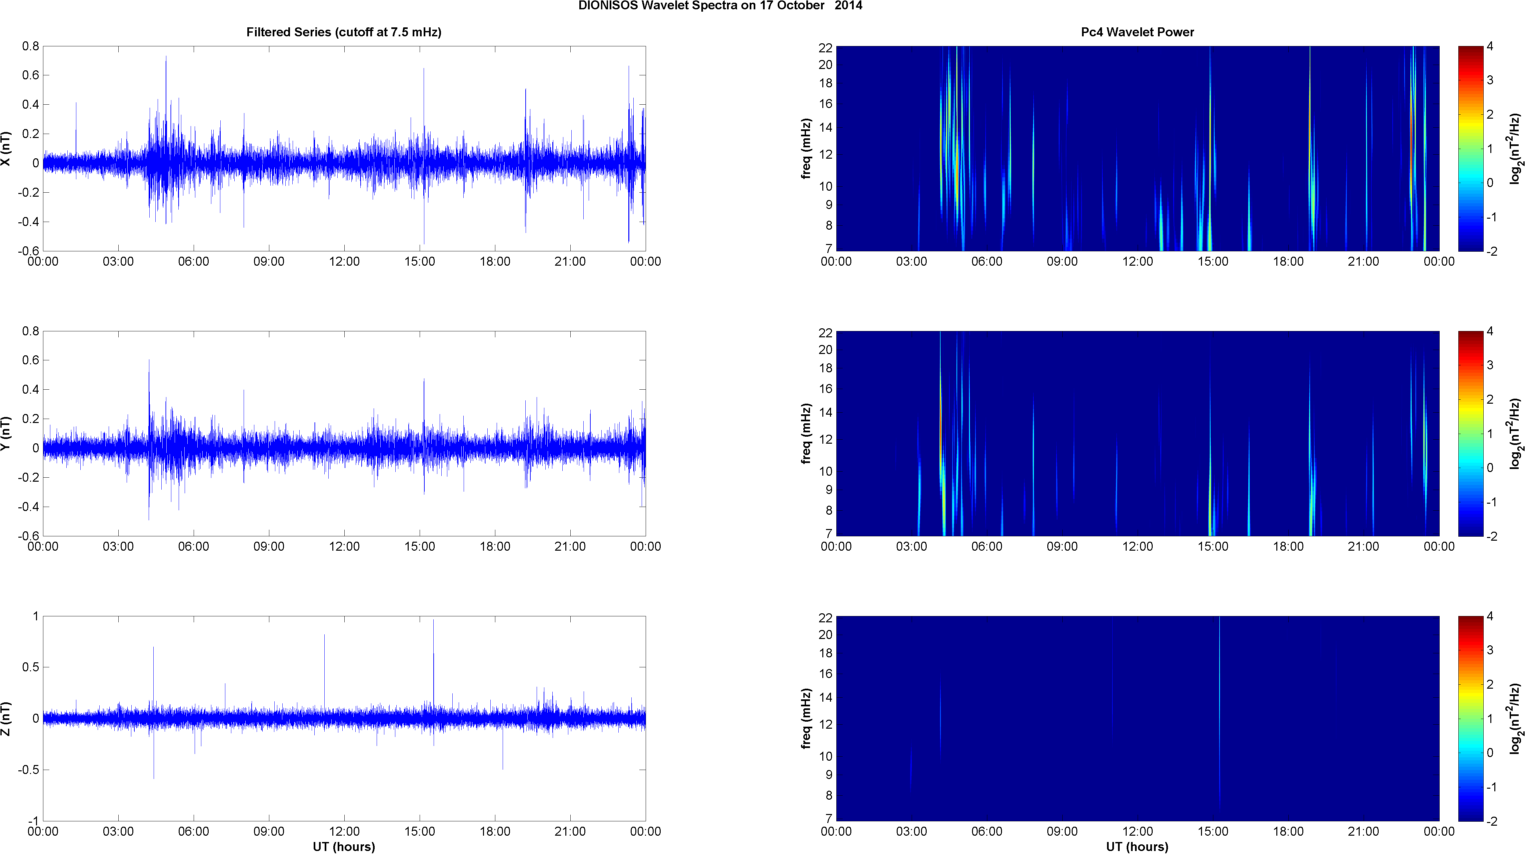
Task: Click the colorbar beside the middle spectrogram
Action: pyautogui.click(x=1470, y=433)
